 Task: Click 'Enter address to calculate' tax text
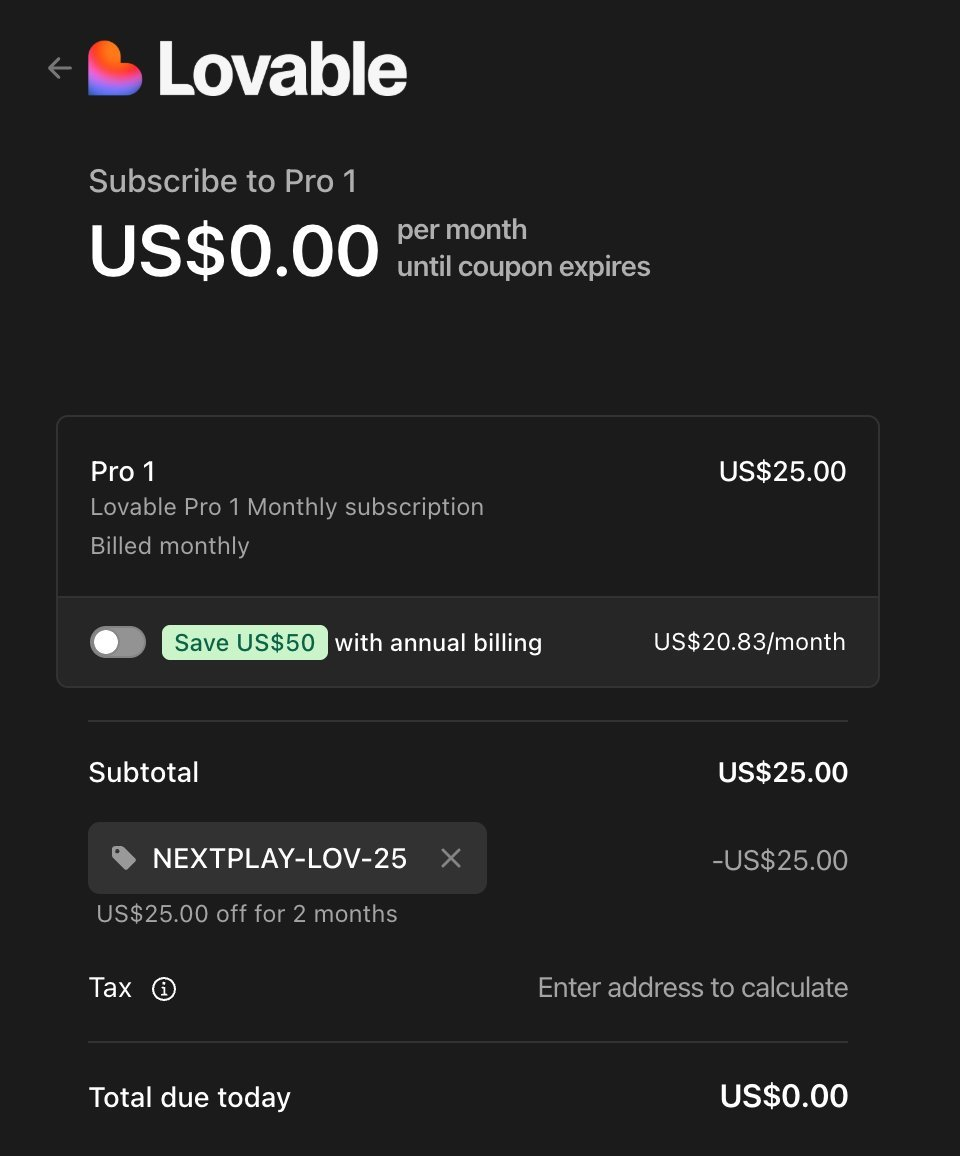pyautogui.click(x=692, y=988)
